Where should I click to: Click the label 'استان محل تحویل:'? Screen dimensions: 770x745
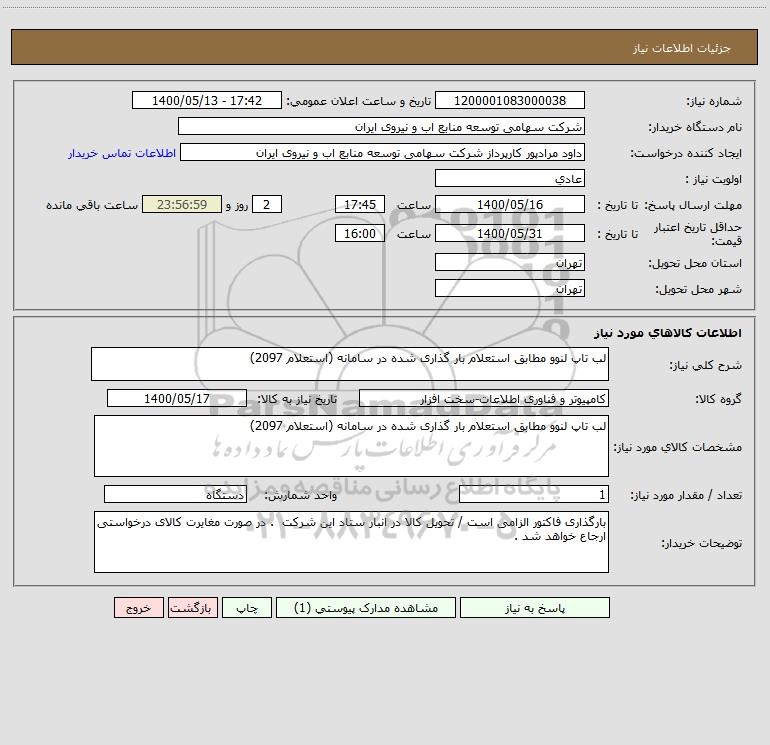click(x=695, y=264)
